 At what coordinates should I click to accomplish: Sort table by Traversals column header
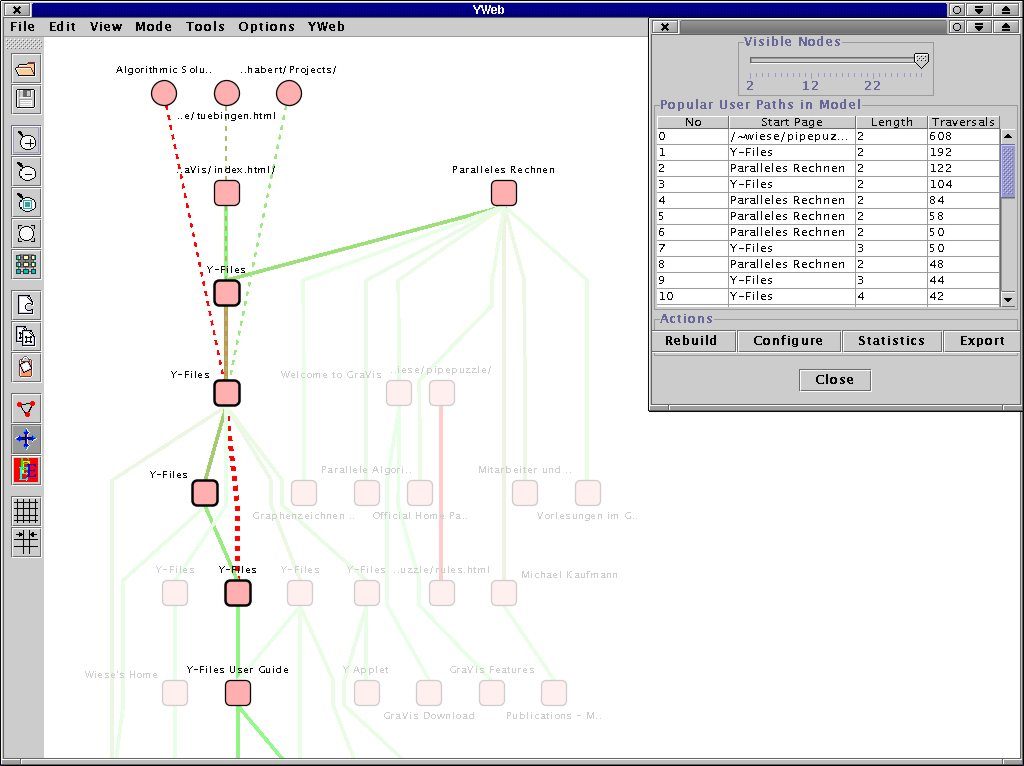[x=963, y=122]
